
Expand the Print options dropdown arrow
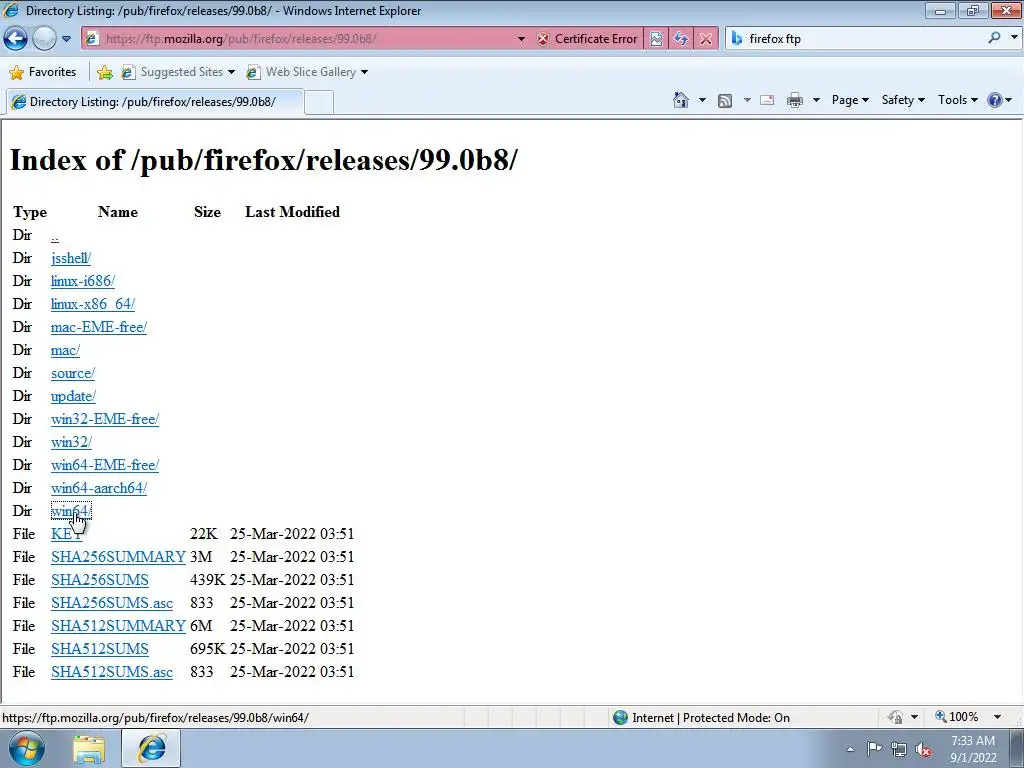816,100
